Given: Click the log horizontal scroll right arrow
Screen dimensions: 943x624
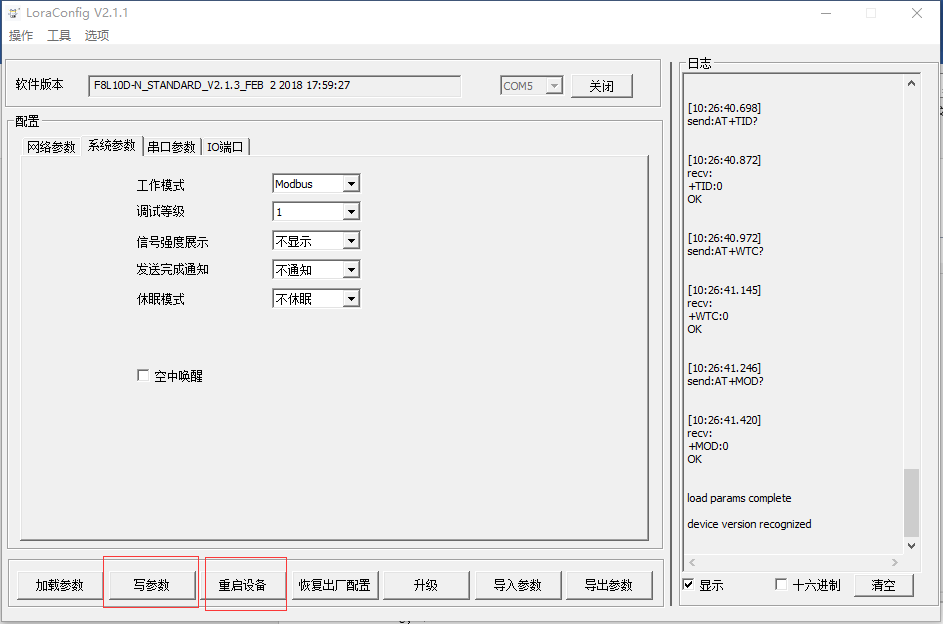Looking at the screenshot, I should (x=895, y=562).
